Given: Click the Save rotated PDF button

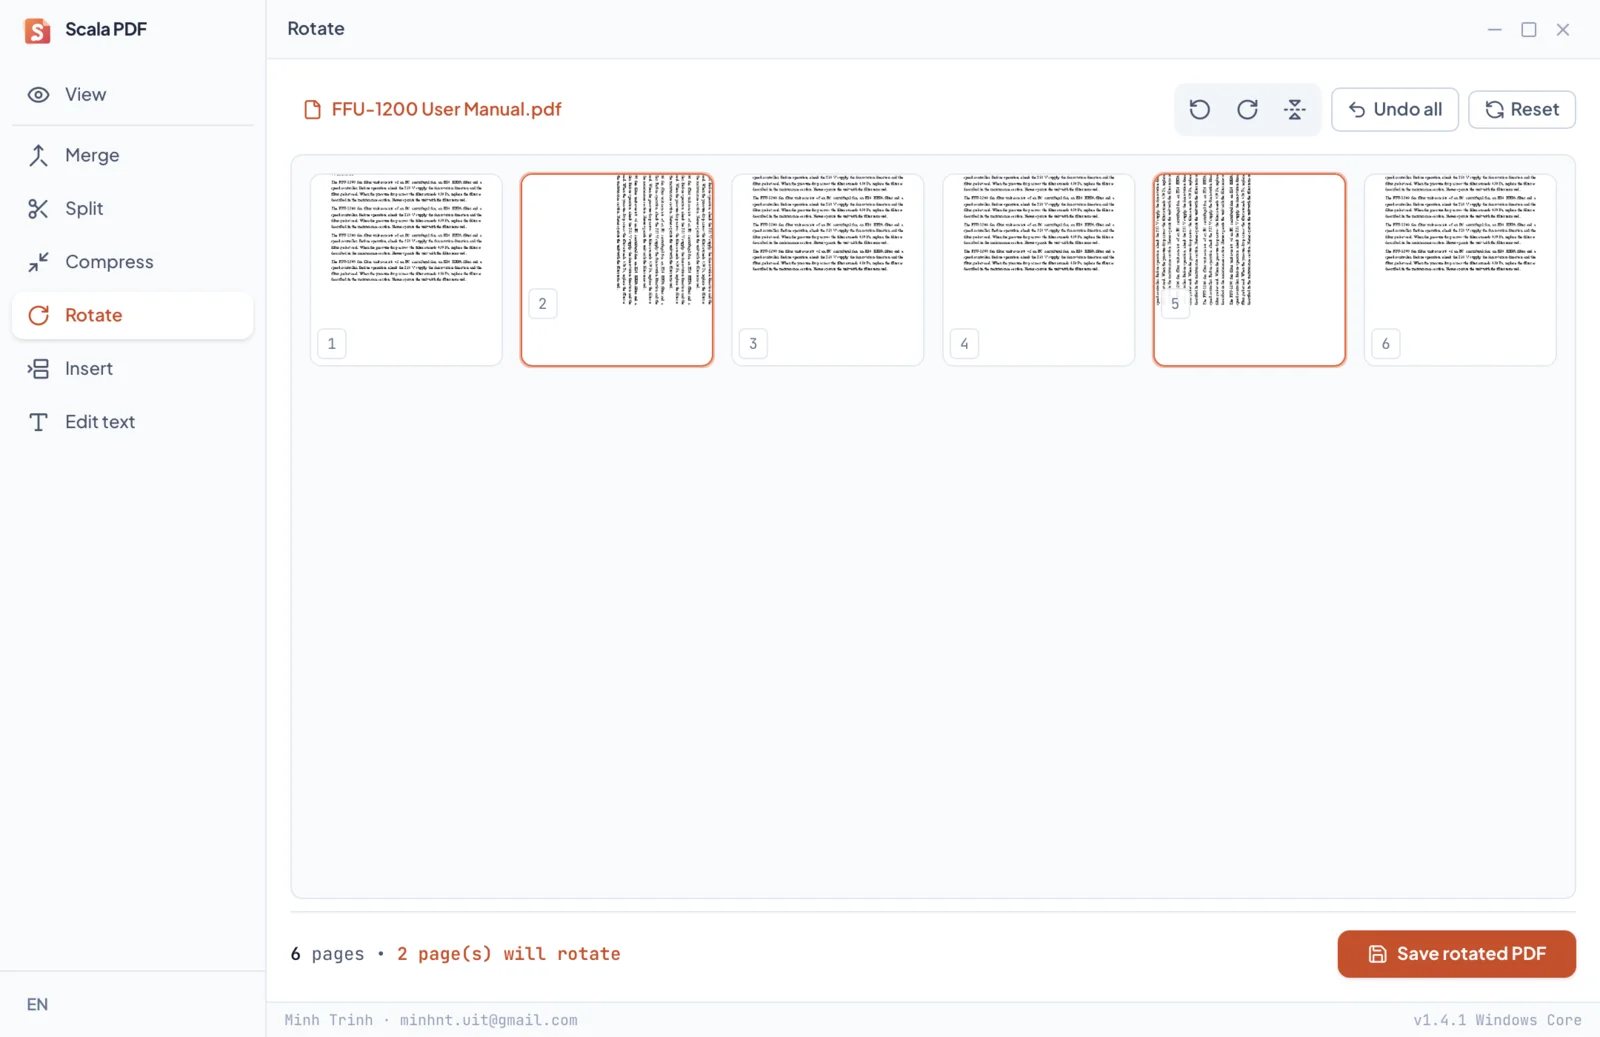Looking at the screenshot, I should click(x=1457, y=954).
